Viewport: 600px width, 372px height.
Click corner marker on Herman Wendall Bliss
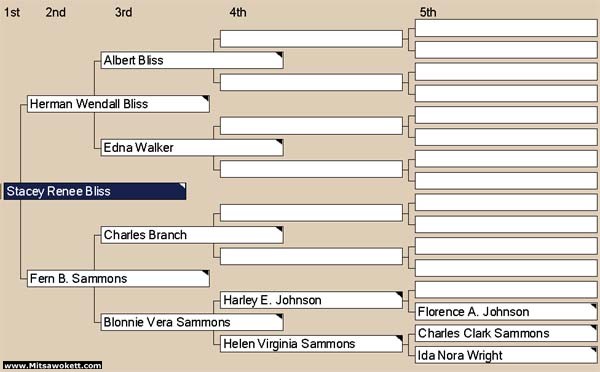point(205,99)
